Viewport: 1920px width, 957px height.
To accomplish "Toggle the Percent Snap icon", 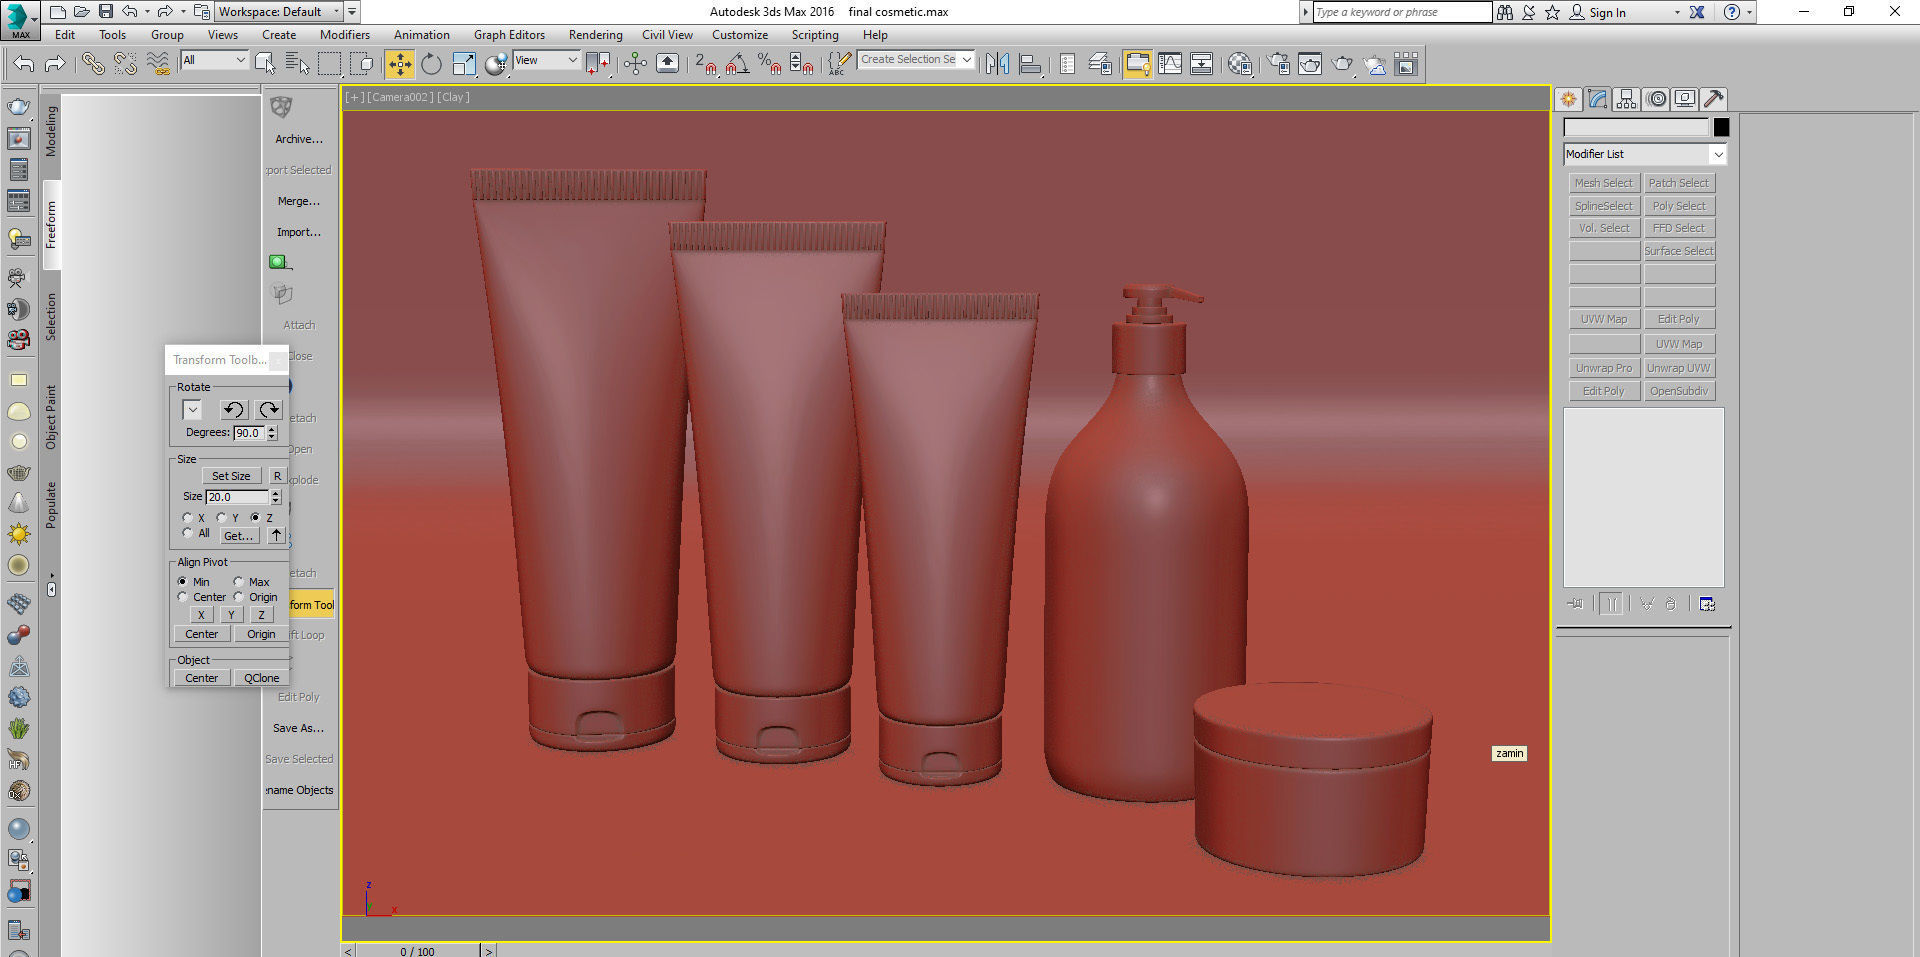I will [x=769, y=64].
